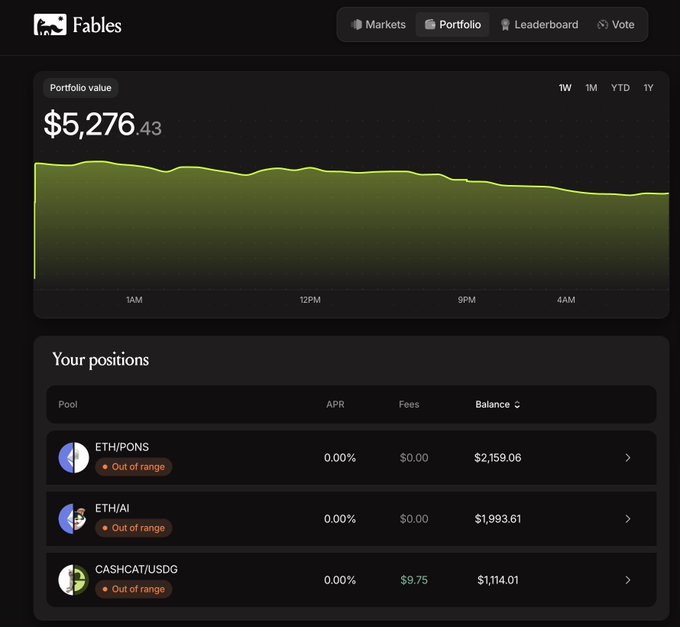Click the $2,159.06 balance value
680x627 pixels.
[x=497, y=458]
